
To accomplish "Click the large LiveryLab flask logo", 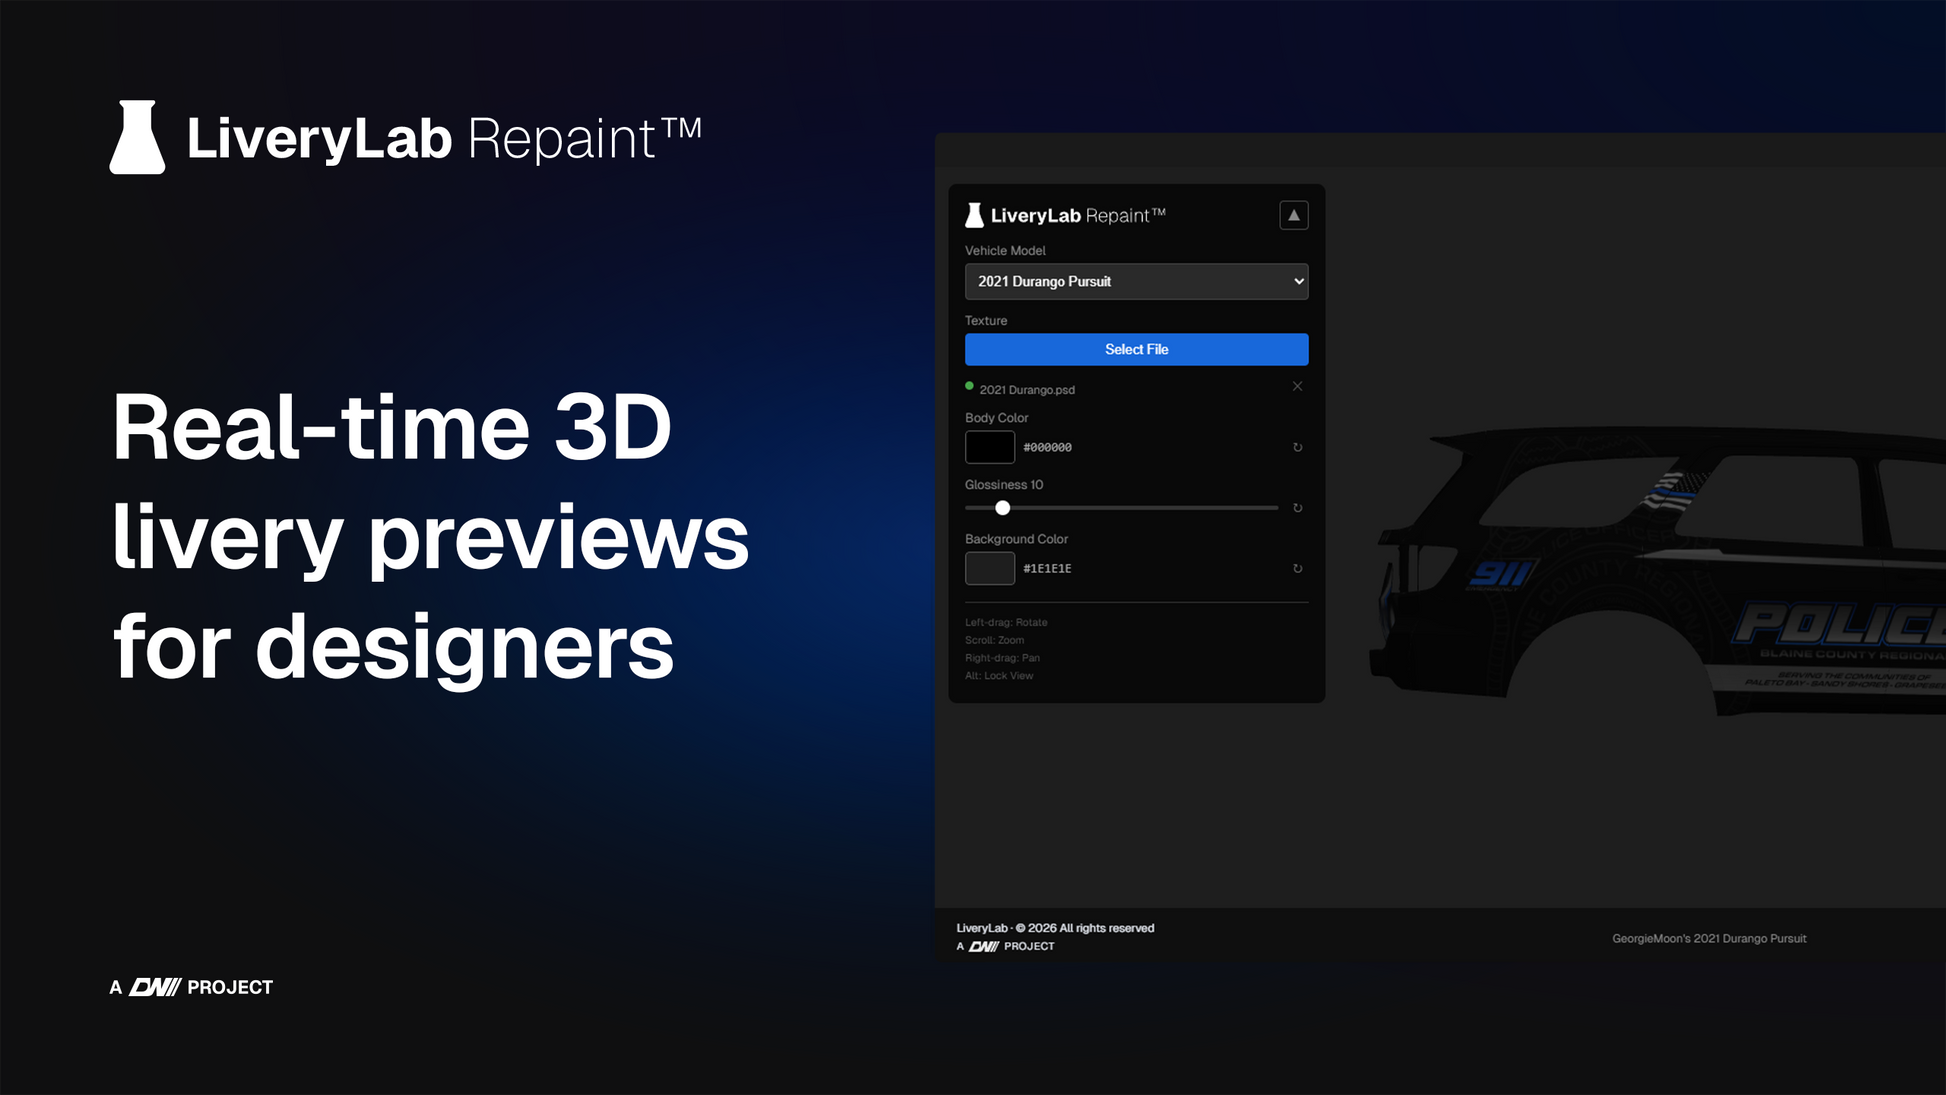I will click(x=137, y=138).
